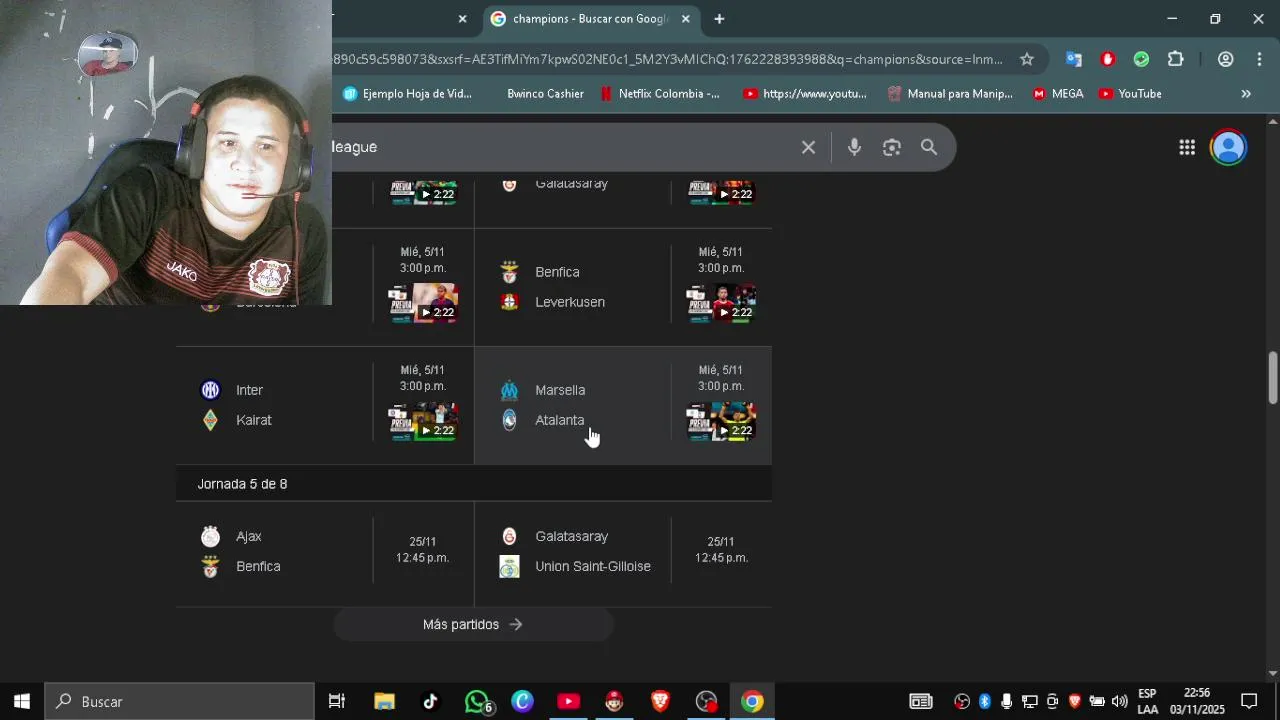Screen dimensions: 1280x720
Task: Open the Google Translate extension icon
Action: tap(1073, 59)
